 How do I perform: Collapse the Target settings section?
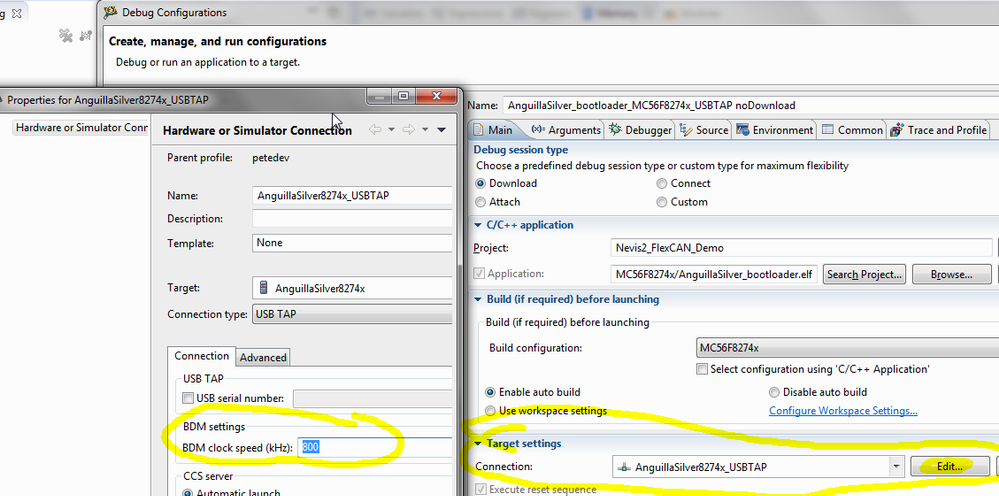(x=477, y=444)
